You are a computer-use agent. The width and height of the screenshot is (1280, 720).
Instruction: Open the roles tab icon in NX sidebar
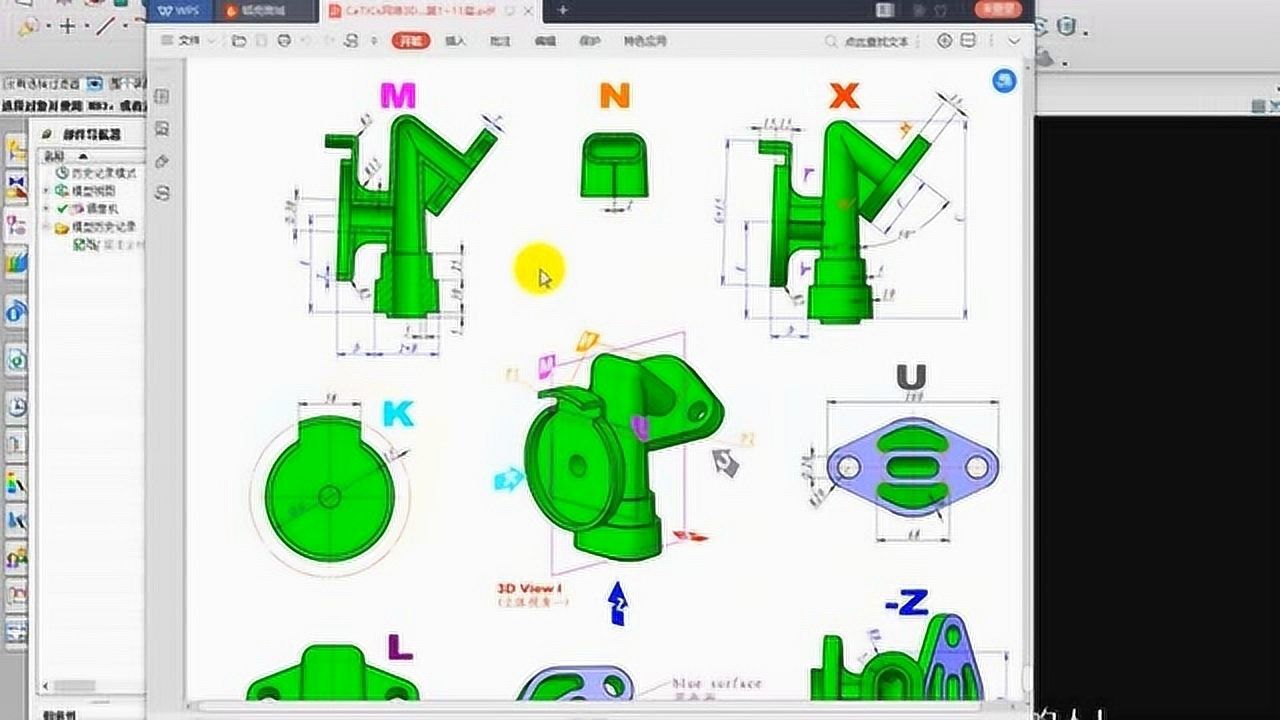tap(16, 558)
